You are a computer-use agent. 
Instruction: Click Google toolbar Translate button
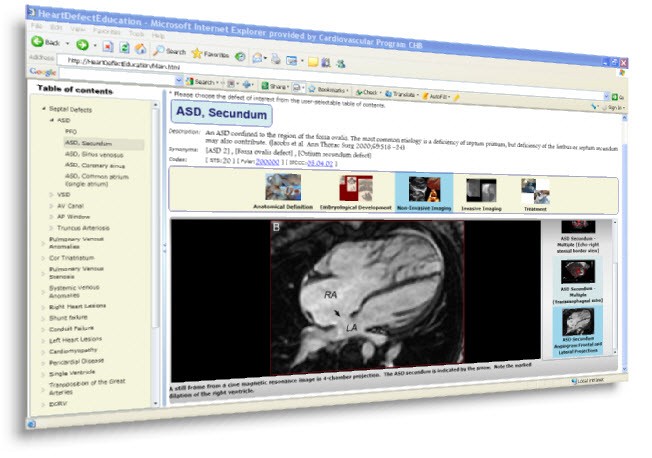[x=400, y=94]
